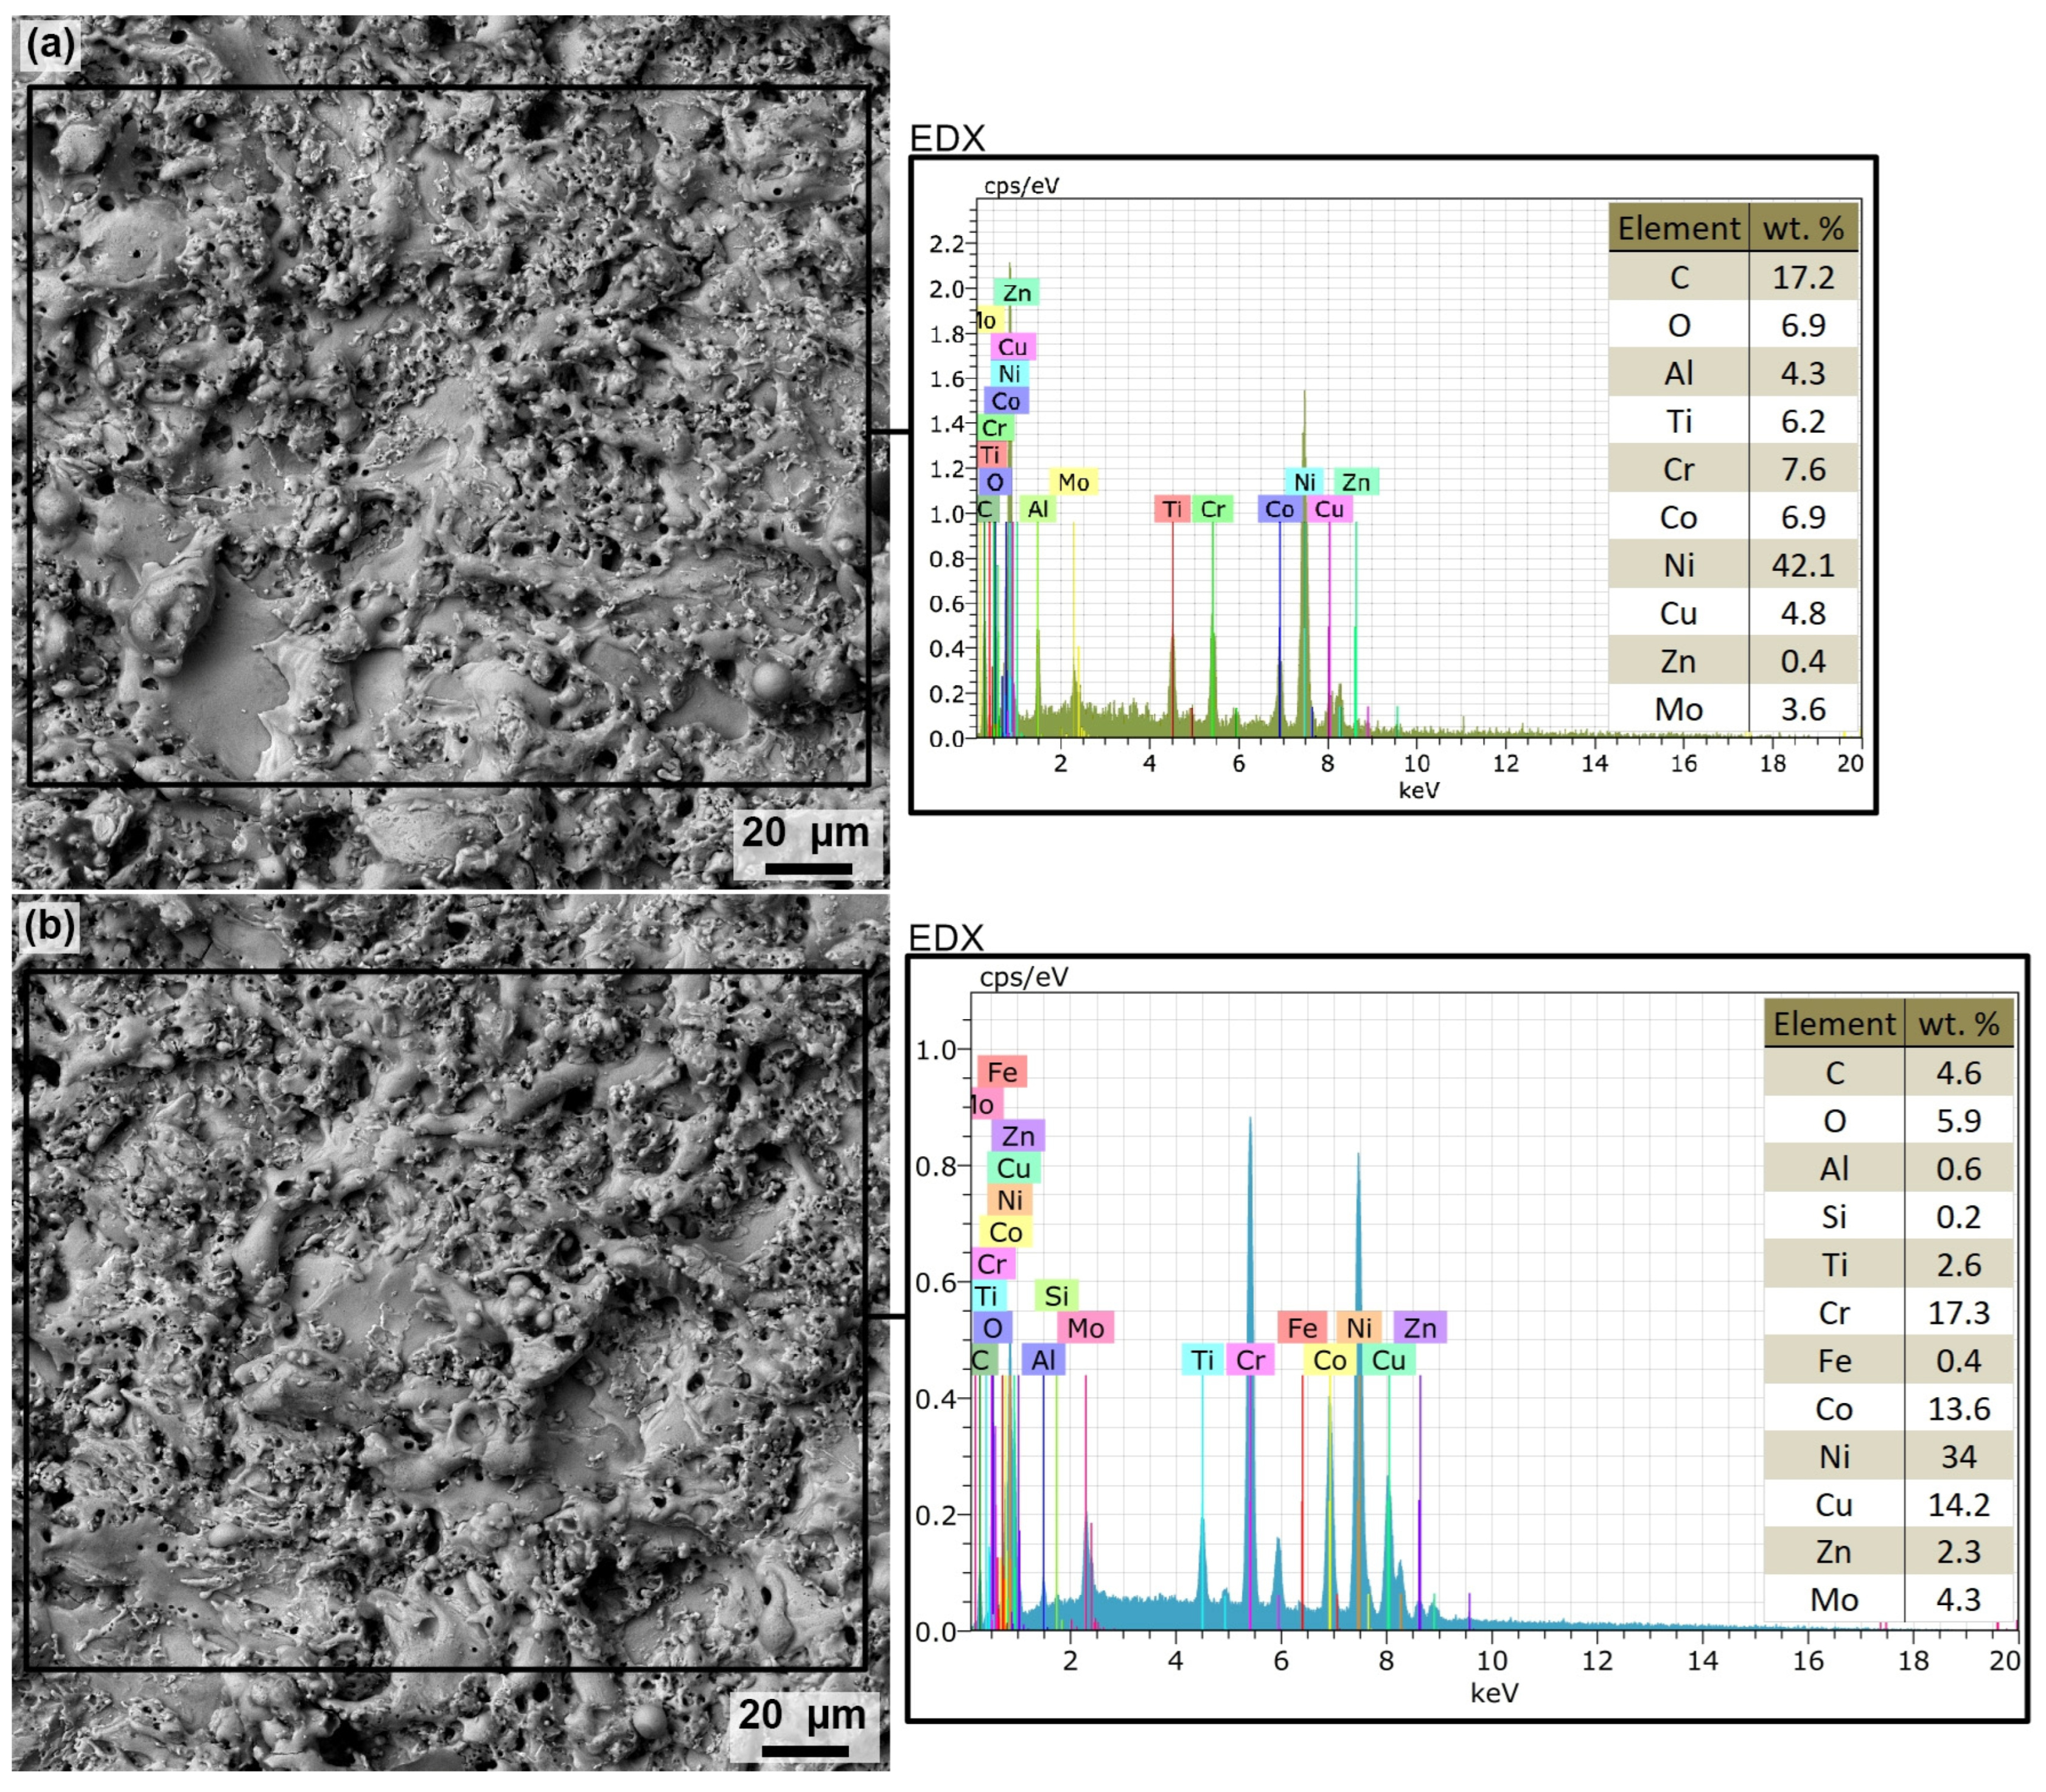Click the purple Zn label near 8.6 keV in bottom spectrum
Image resolution: width=2046 pixels, height=1792 pixels.
click(x=1419, y=1327)
